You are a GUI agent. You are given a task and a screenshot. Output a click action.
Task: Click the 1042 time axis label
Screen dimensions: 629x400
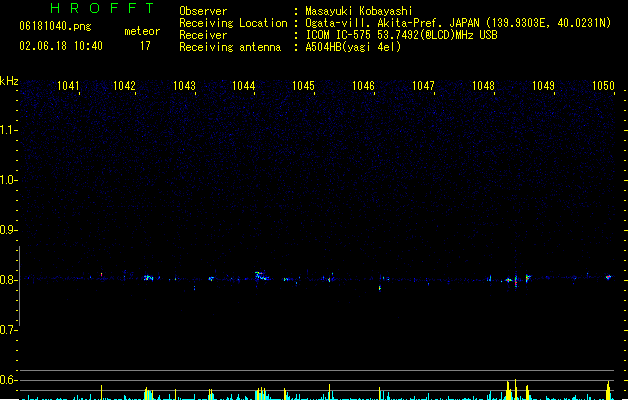click(124, 86)
